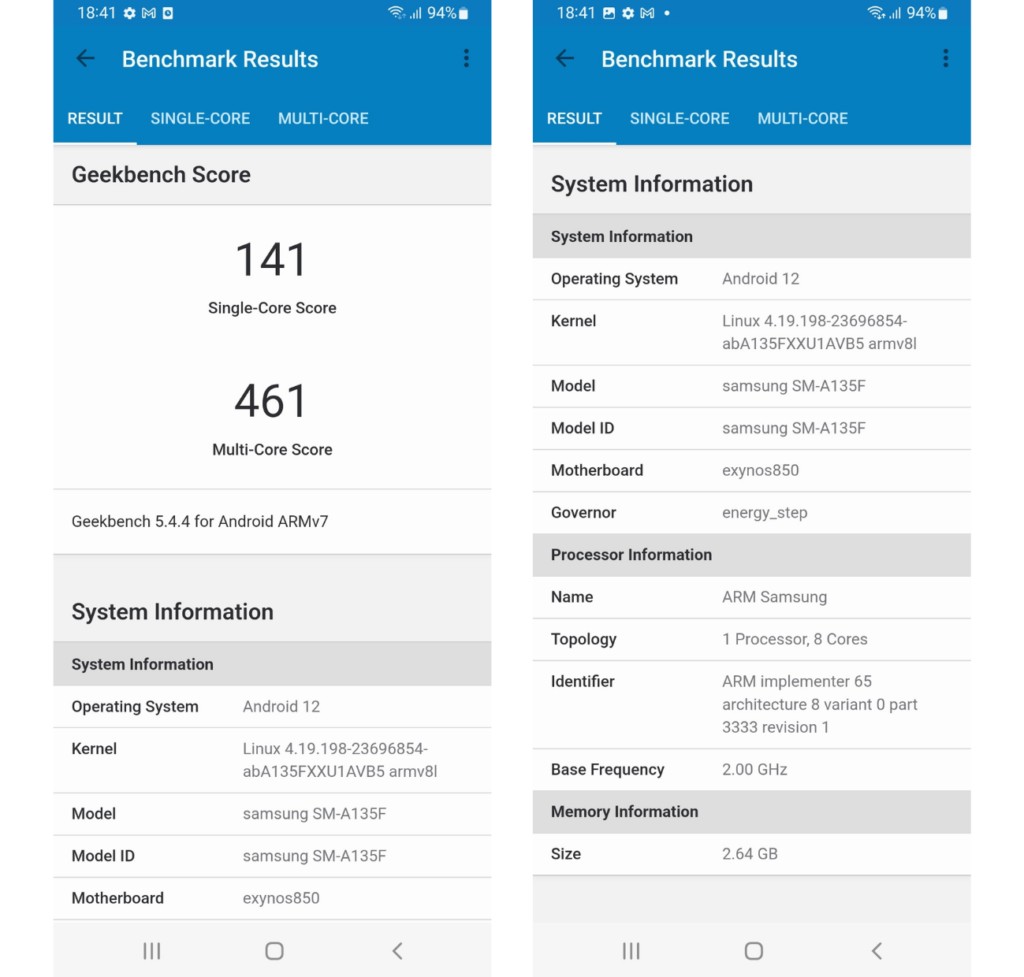
Task: Tap Gmail status icon on left phone
Action: 149,13
